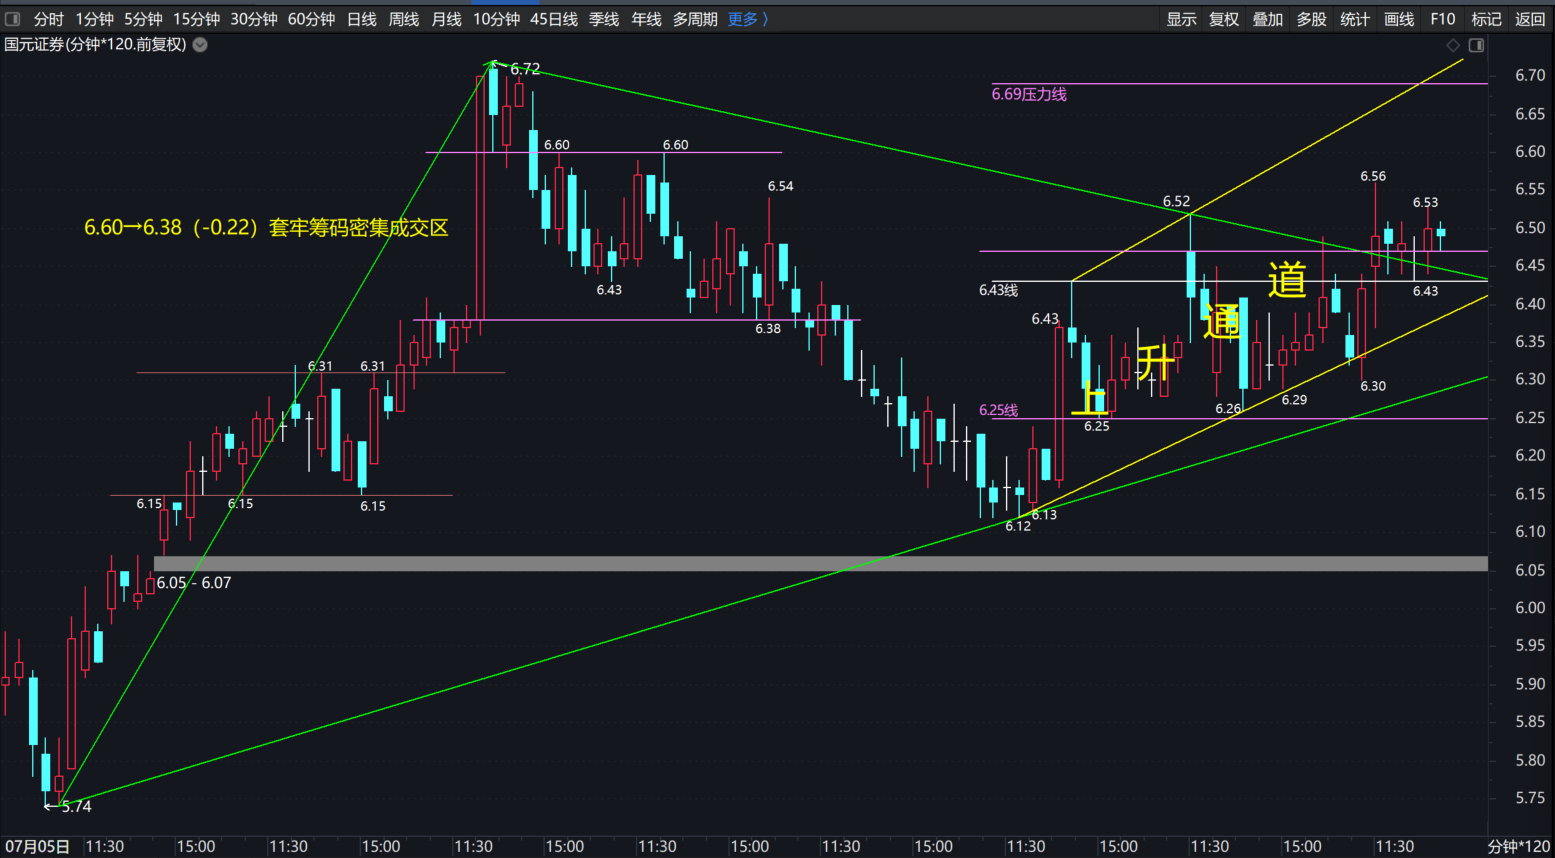This screenshot has height=858, width=1555.
Task: Open the 统计 statistics tool
Action: 1355,19
